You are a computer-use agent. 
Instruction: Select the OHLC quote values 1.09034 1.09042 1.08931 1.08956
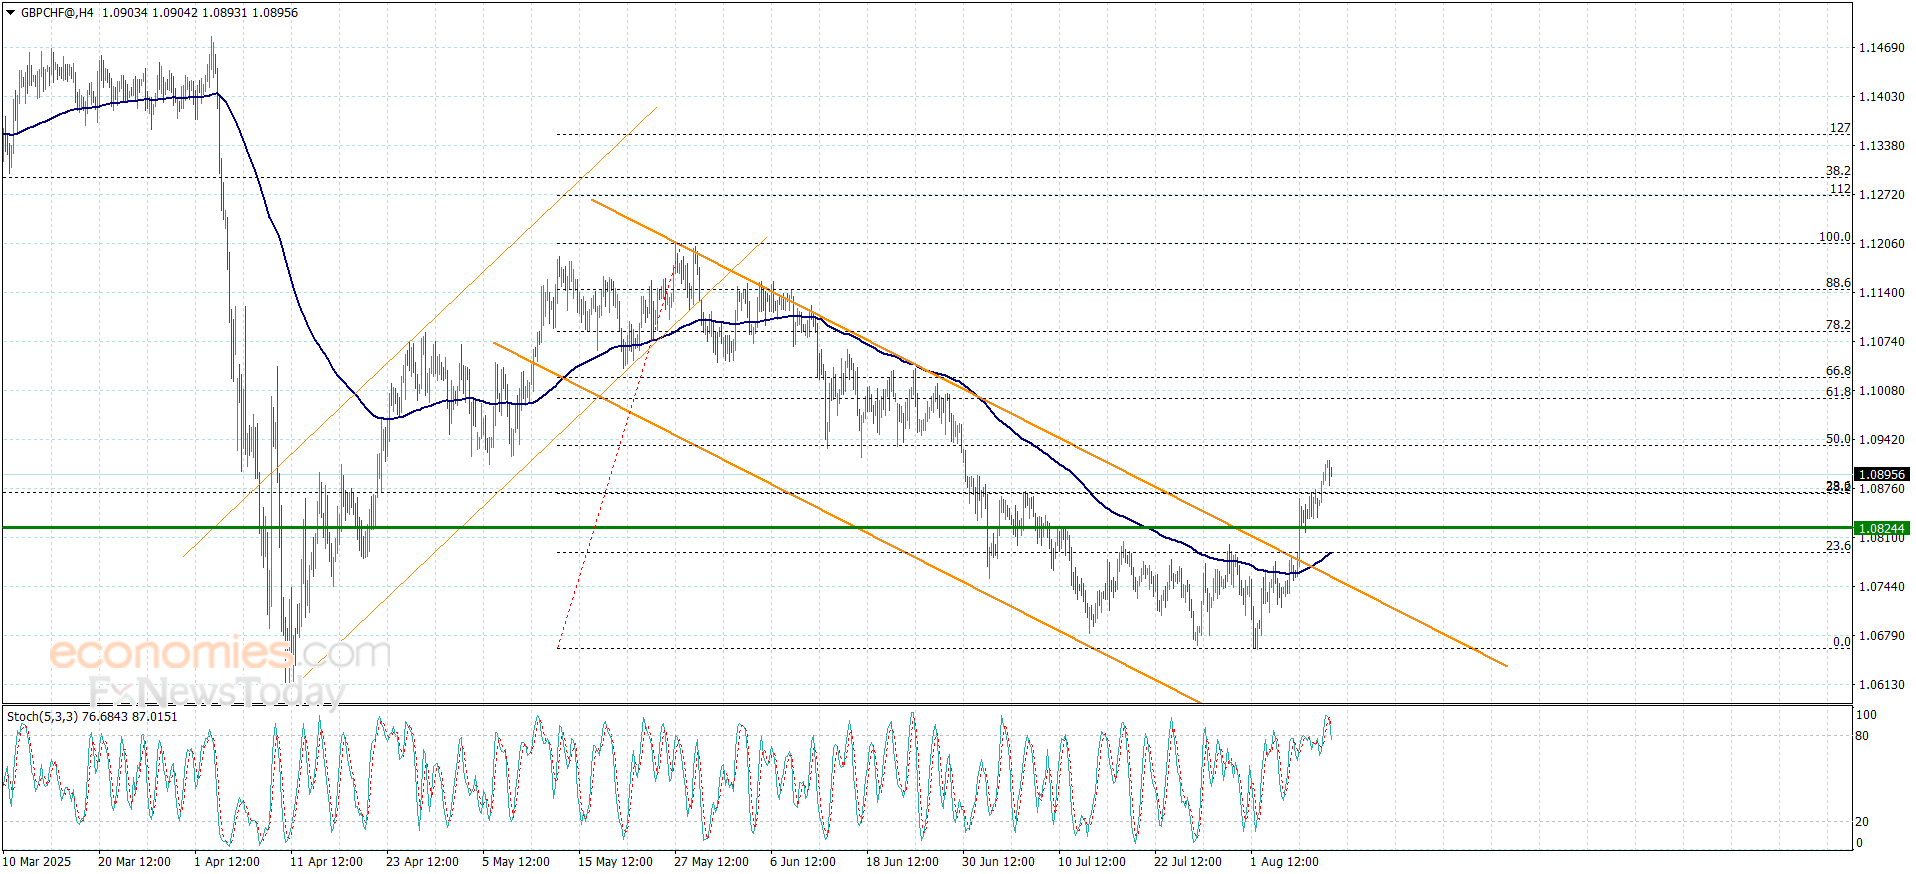point(200,13)
